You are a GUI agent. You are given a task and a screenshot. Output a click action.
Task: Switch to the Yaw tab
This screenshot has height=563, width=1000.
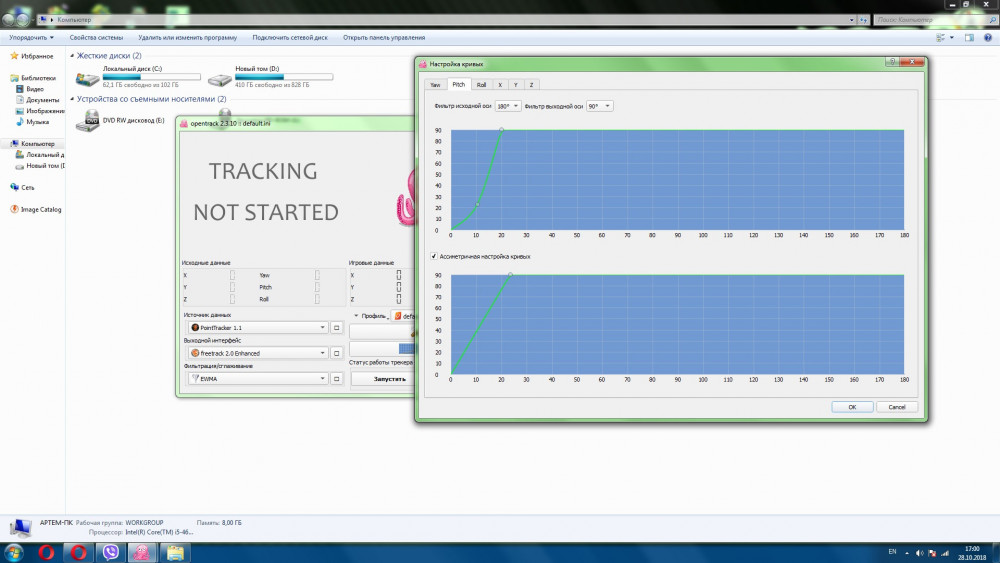pyautogui.click(x=435, y=85)
